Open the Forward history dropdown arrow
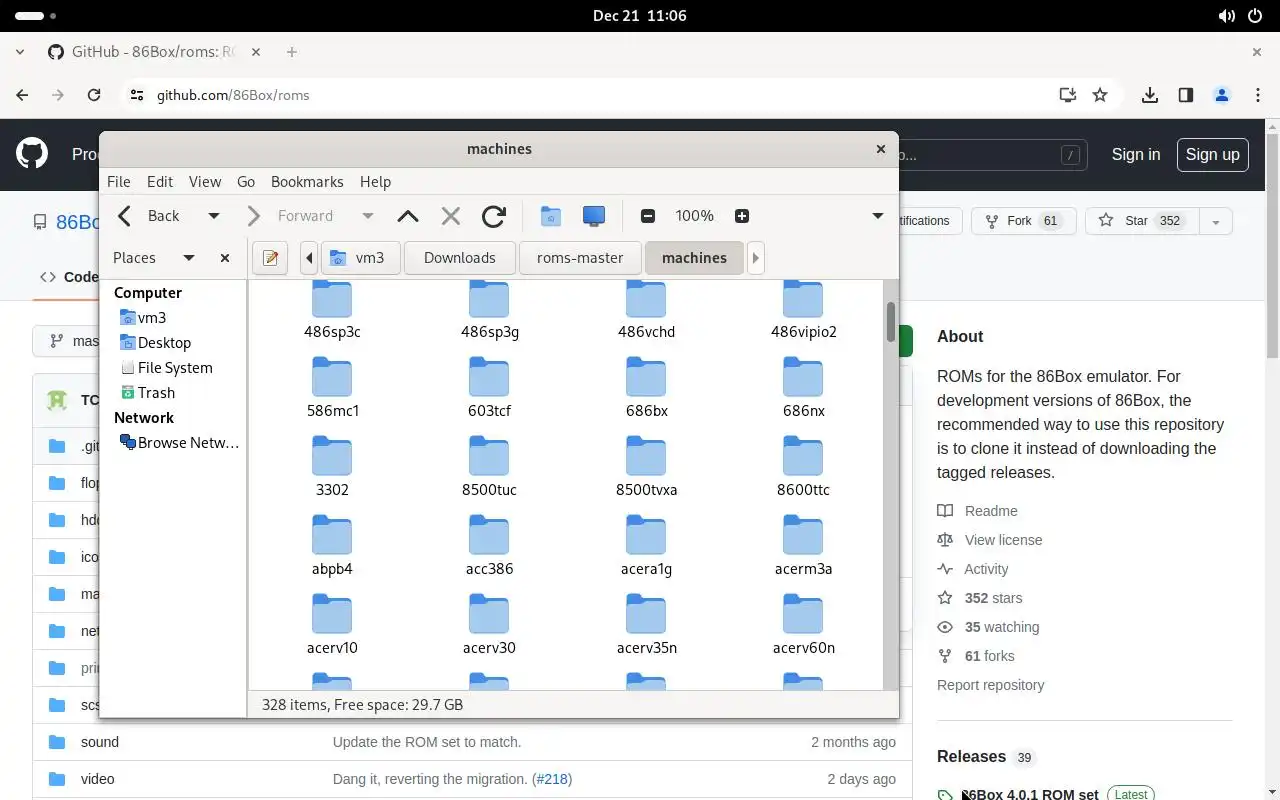1280x800 pixels. pyautogui.click(x=367, y=216)
